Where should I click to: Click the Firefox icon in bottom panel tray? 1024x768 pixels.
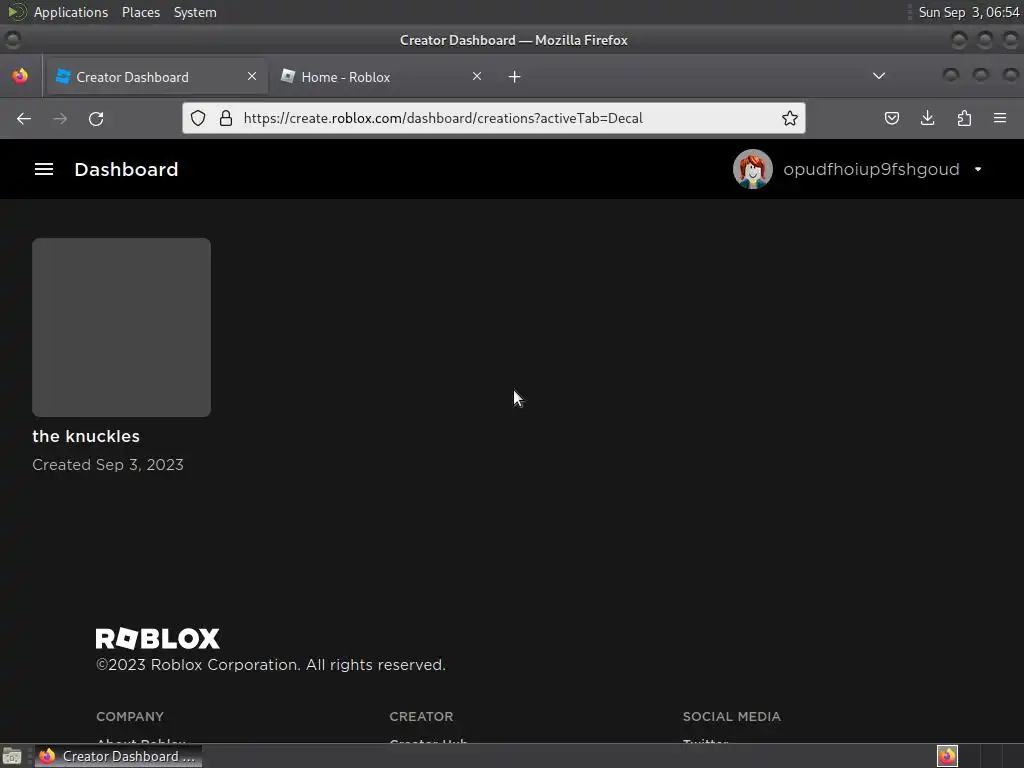coord(947,756)
